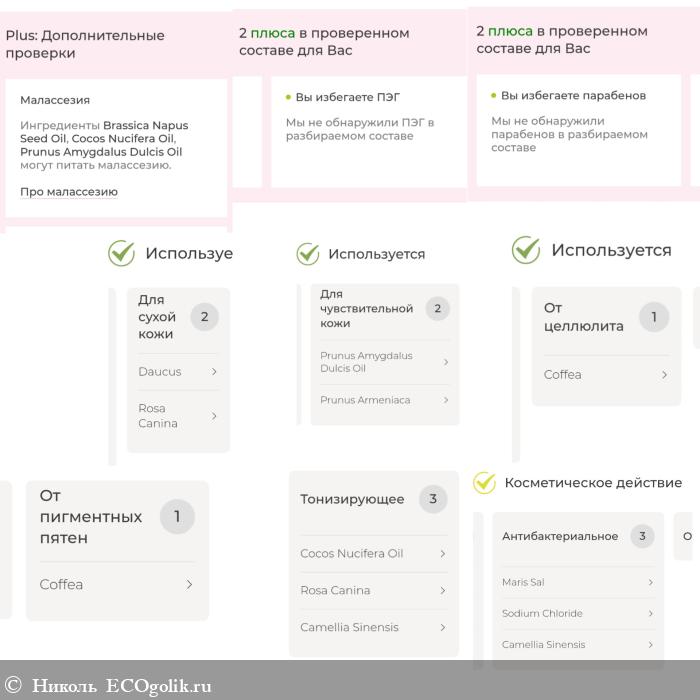Screen dimensions: 700x700
Task: Click the count badge 3 beside Тонизирующее
Action: coord(433,499)
